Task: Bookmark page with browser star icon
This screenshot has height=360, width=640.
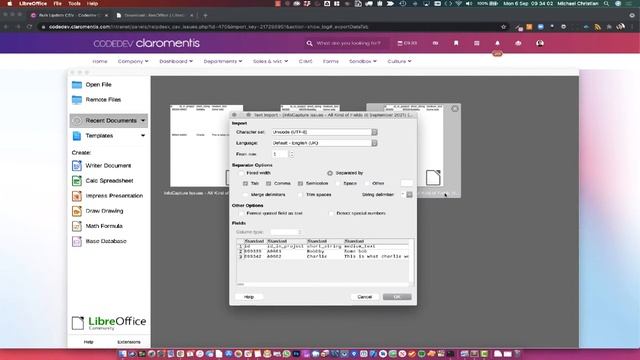Action: [503, 27]
